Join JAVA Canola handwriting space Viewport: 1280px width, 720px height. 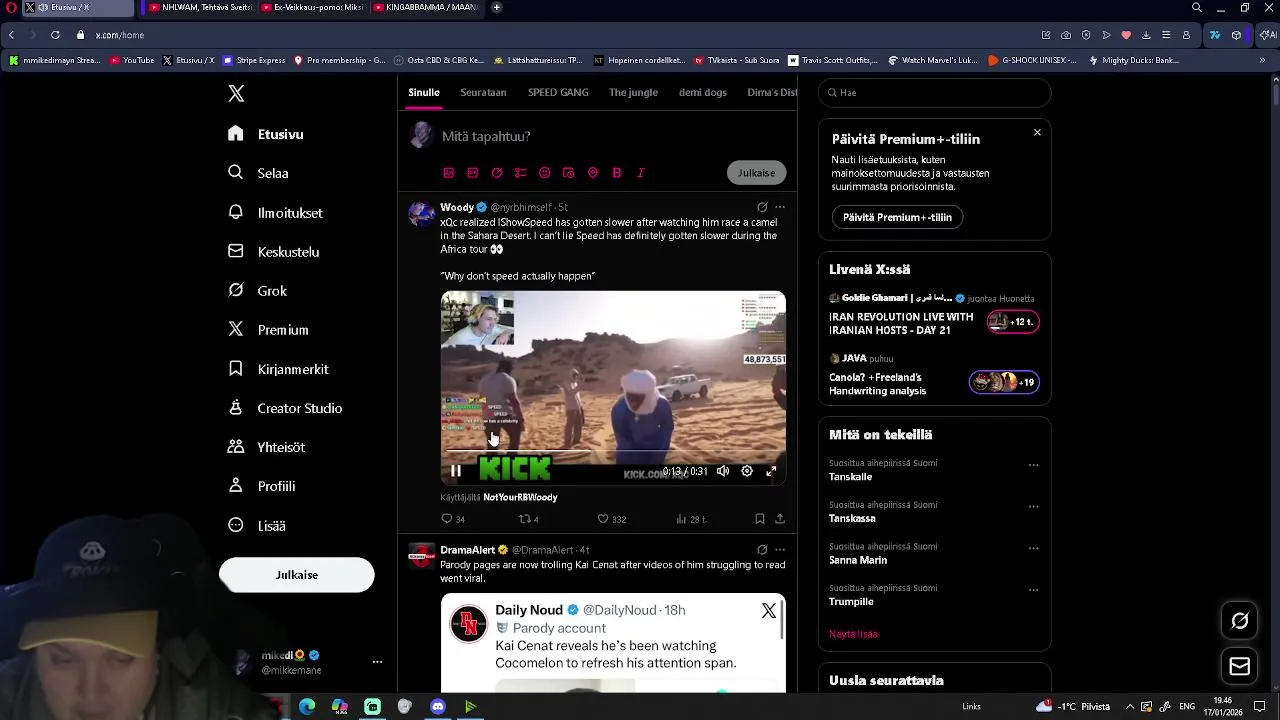1004,382
